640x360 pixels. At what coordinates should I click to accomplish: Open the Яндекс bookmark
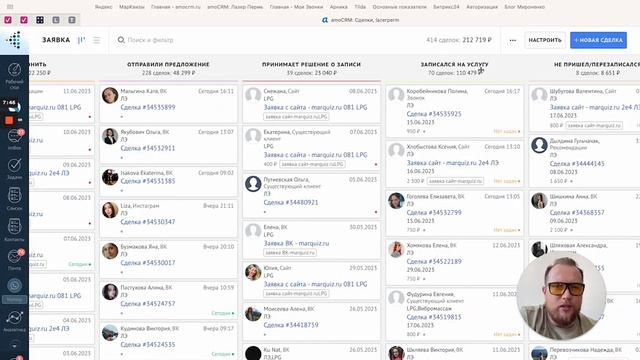(103, 7)
